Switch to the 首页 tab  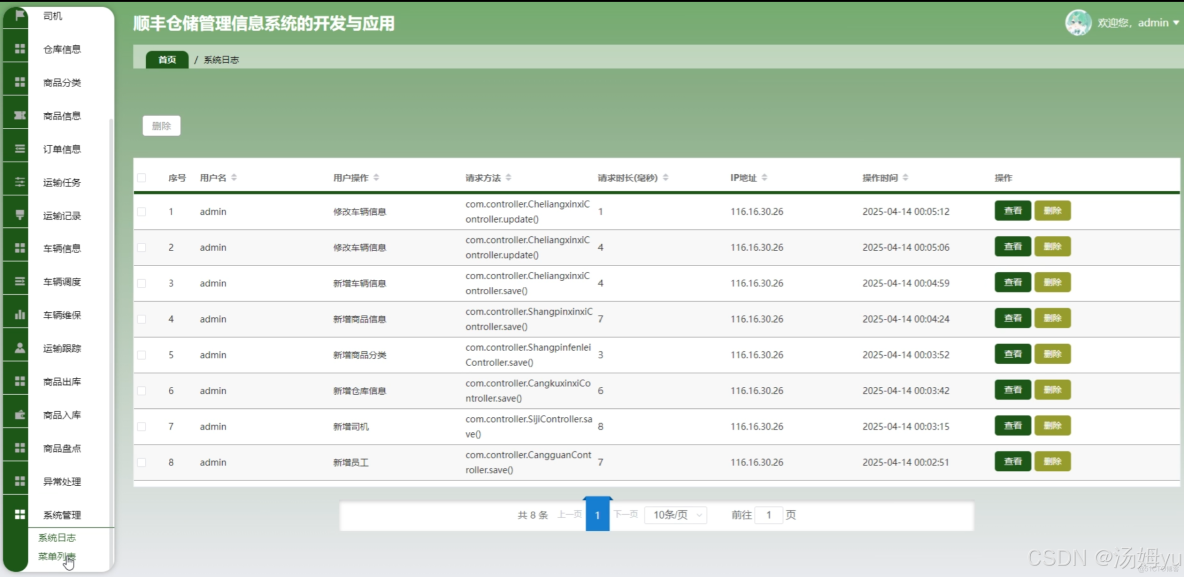pos(166,59)
